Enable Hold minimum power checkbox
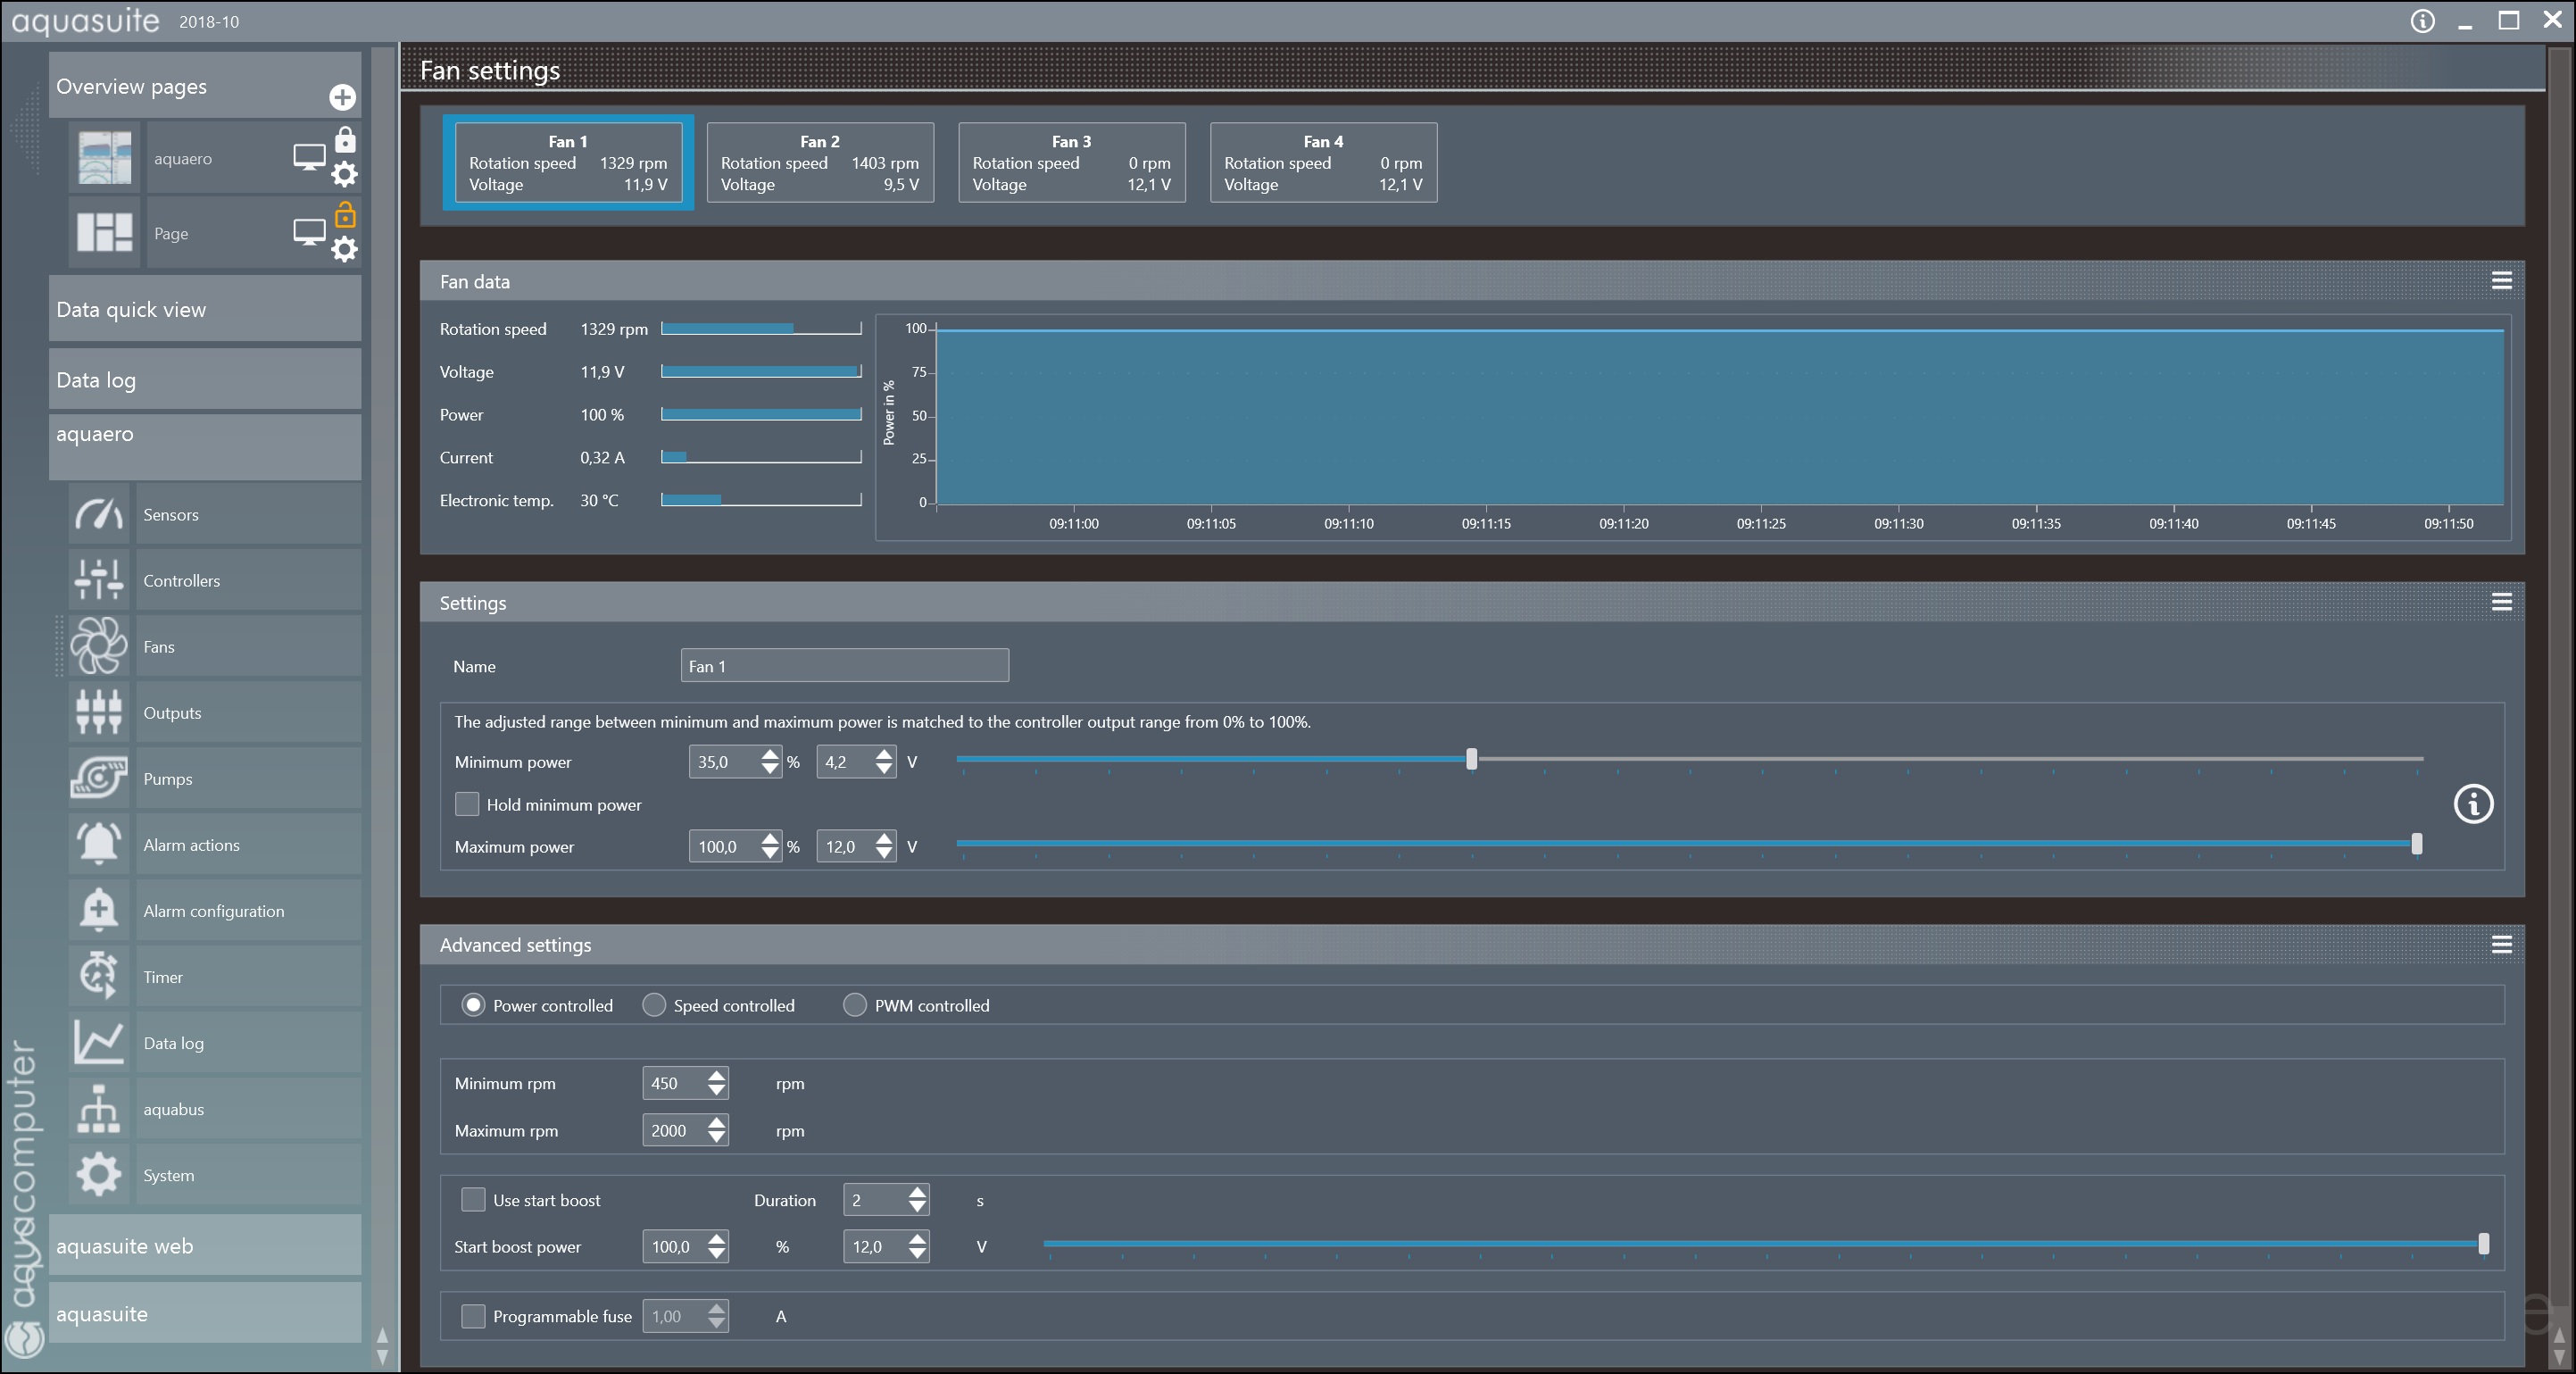The image size is (2576, 1374). (467, 804)
